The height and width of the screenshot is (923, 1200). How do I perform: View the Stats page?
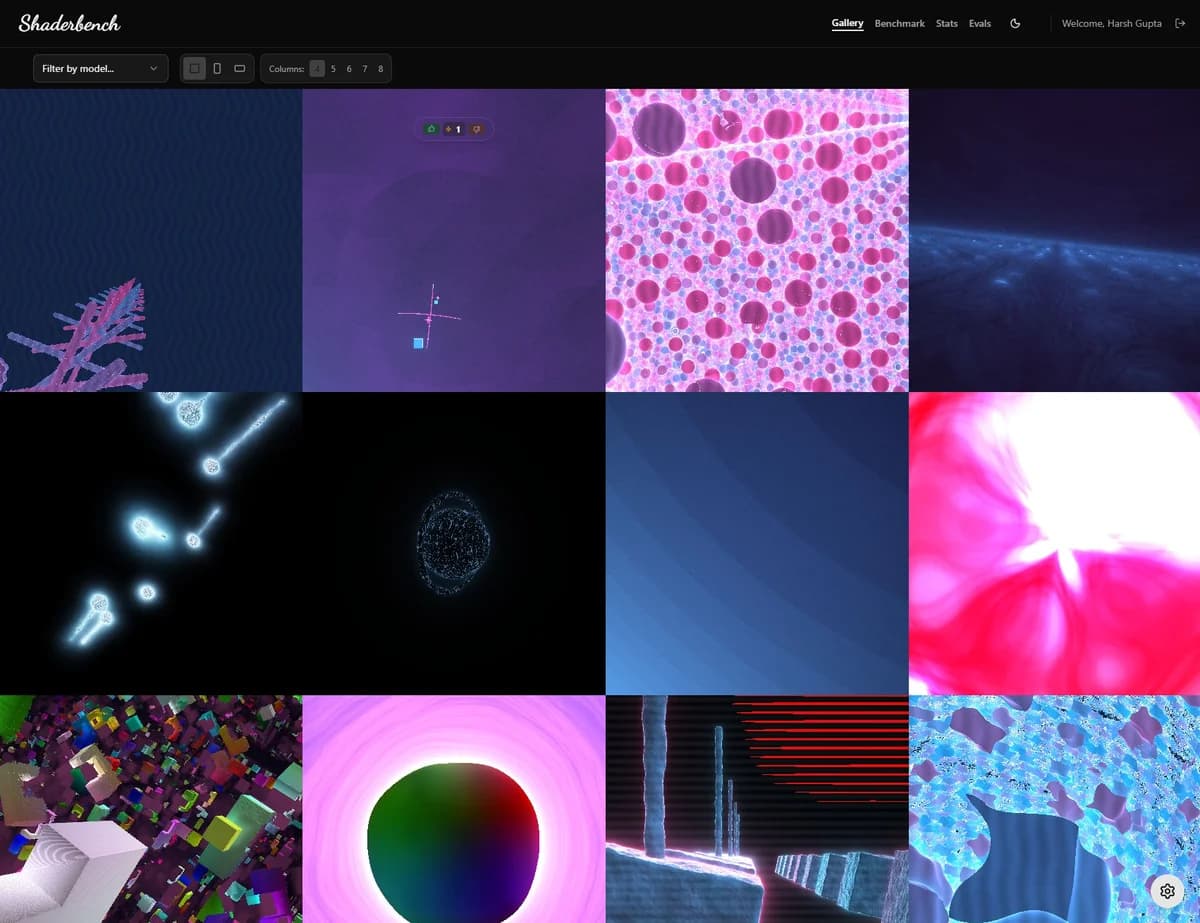(946, 23)
